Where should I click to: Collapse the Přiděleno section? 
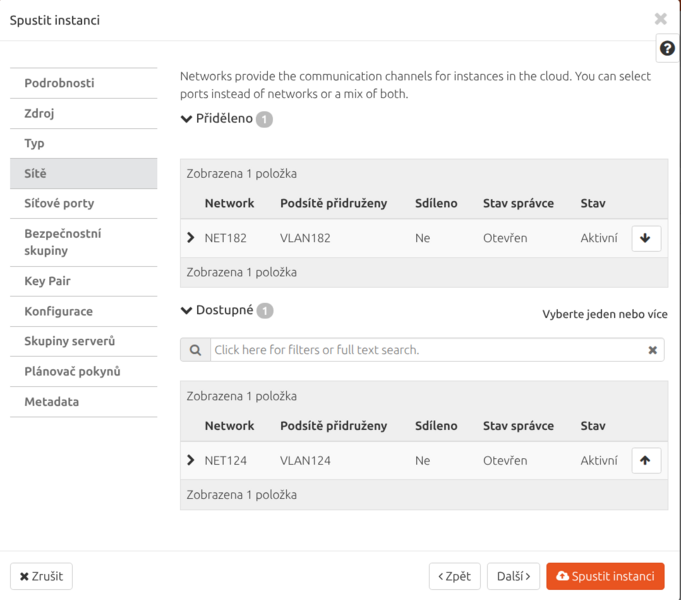[186, 119]
